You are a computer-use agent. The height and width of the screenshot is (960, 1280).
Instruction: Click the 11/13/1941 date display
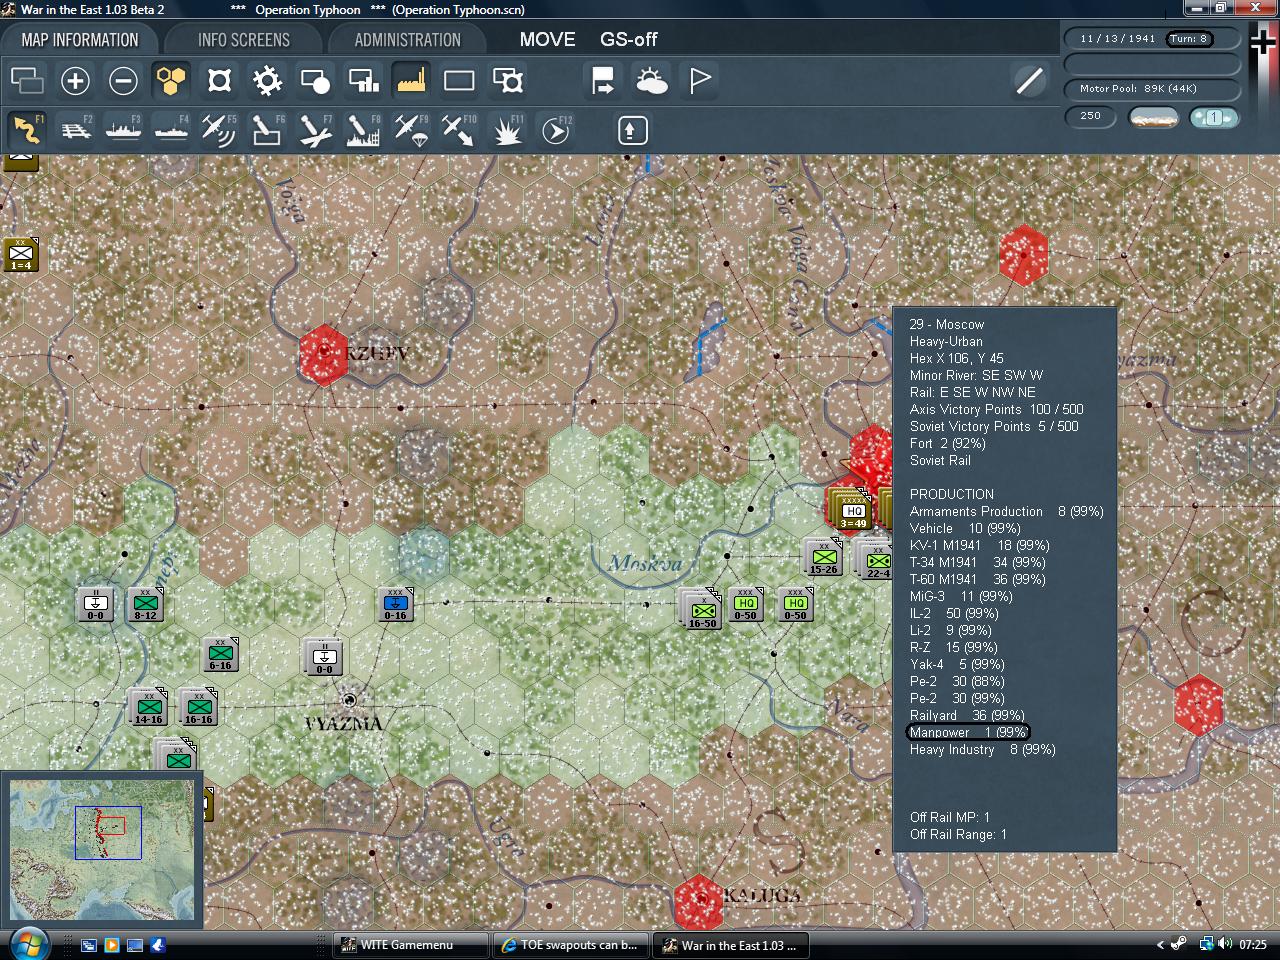click(x=1118, y=38)
